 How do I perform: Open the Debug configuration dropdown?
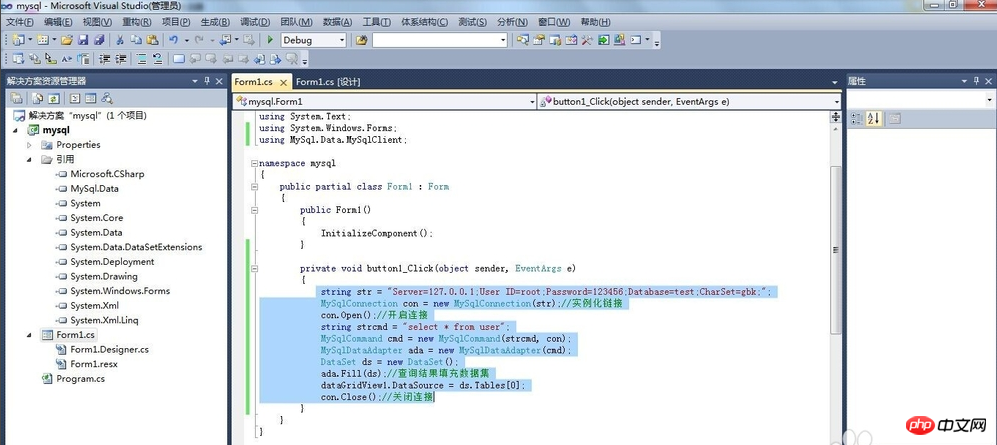(342, 40)
